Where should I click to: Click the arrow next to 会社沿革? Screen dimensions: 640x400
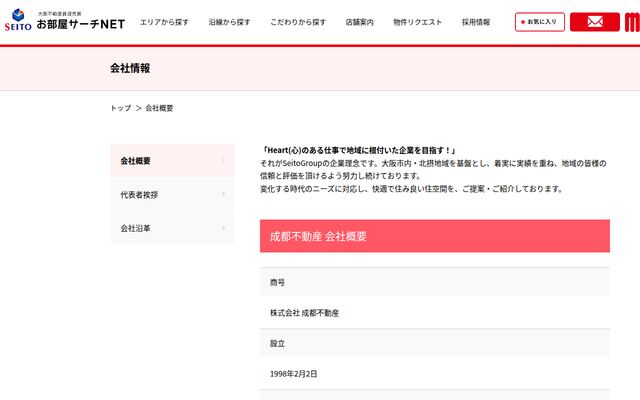pos(224,227)
